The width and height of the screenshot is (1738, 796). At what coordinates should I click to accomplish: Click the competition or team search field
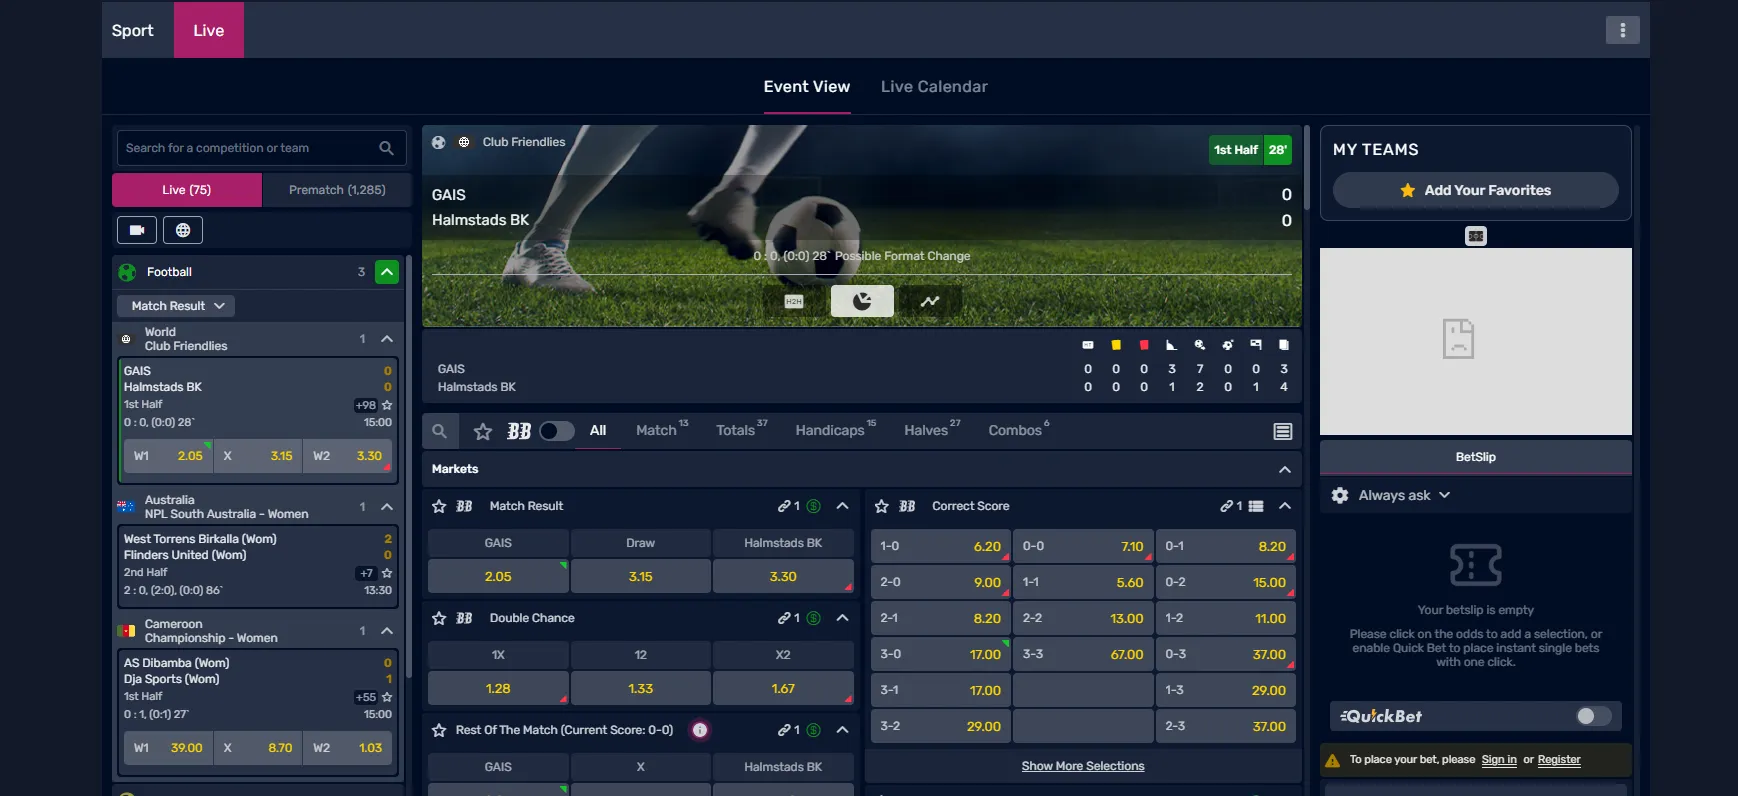(260, 148)
